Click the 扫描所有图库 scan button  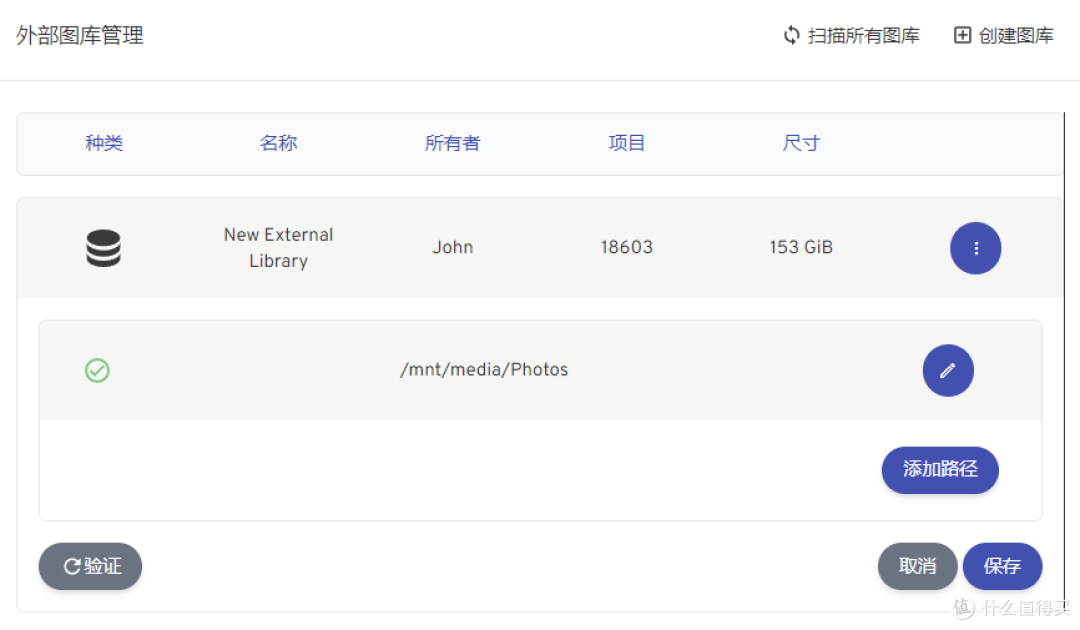point(851,36)
